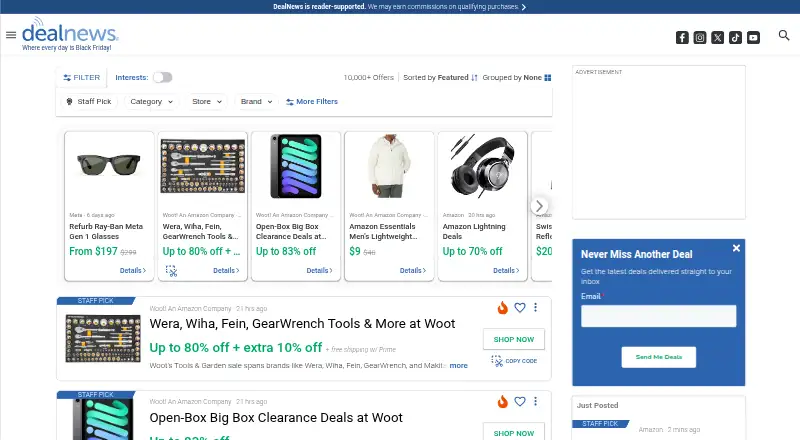
Task: Click 'Up to 80% off + extra 10% off' price text
Action: [x=236, y=348]
